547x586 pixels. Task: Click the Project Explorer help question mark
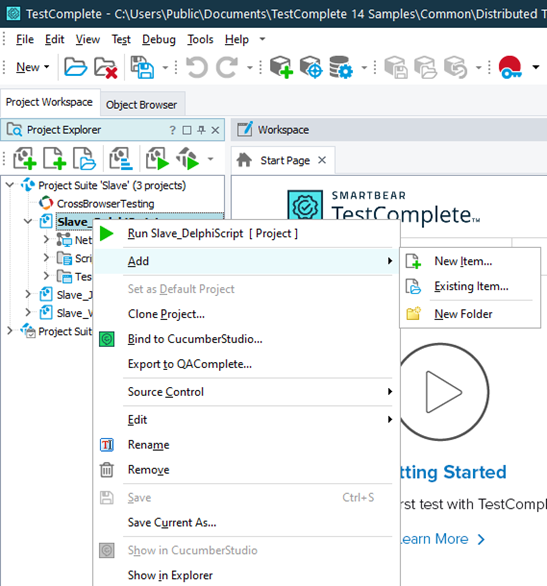(172, 130)
